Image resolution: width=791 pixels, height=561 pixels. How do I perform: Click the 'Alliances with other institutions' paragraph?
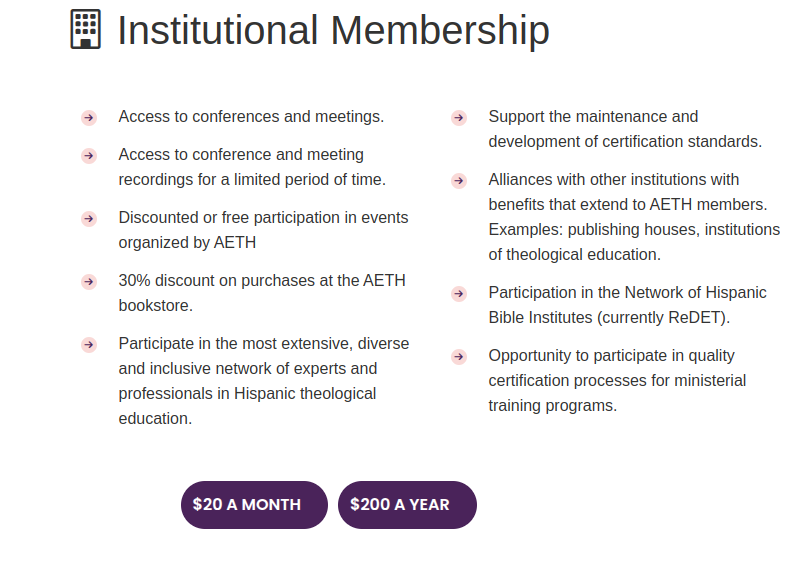(633, 217)
